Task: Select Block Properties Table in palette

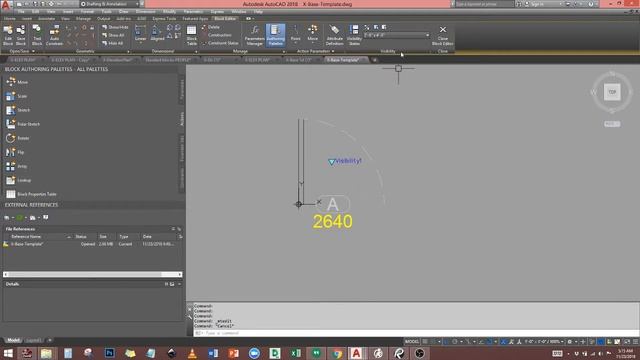Action: (31, 194)
